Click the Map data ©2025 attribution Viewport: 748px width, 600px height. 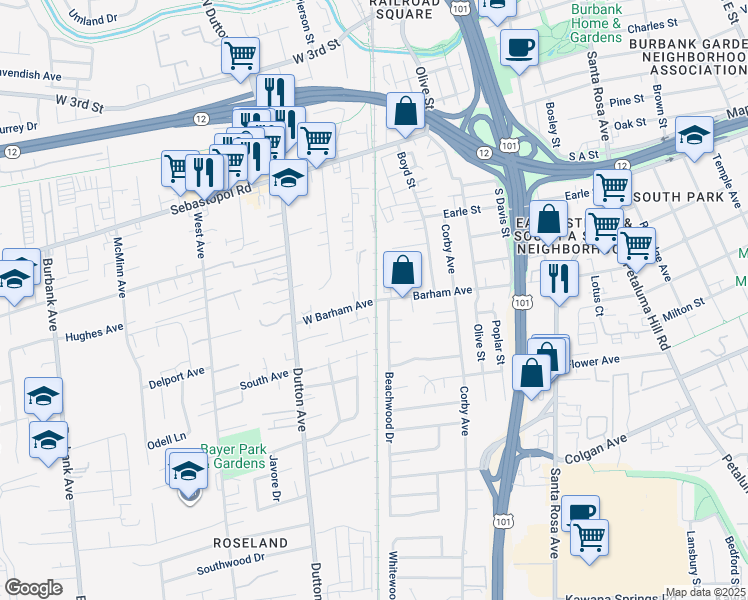704,591
